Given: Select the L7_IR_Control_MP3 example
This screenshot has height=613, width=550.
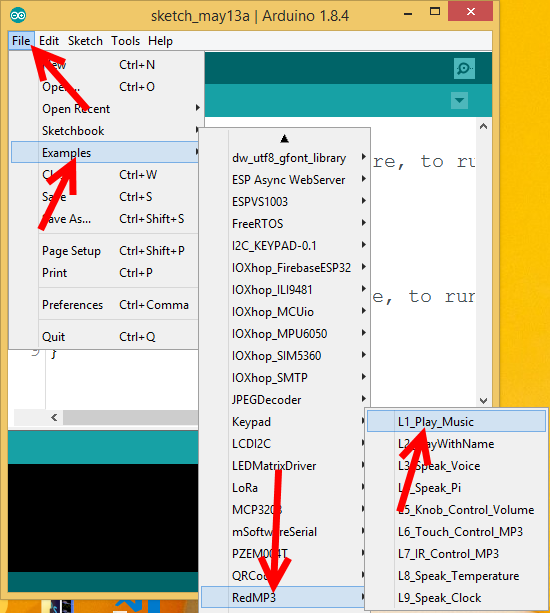Looking at the screenshot, I should tap(456, 554).
